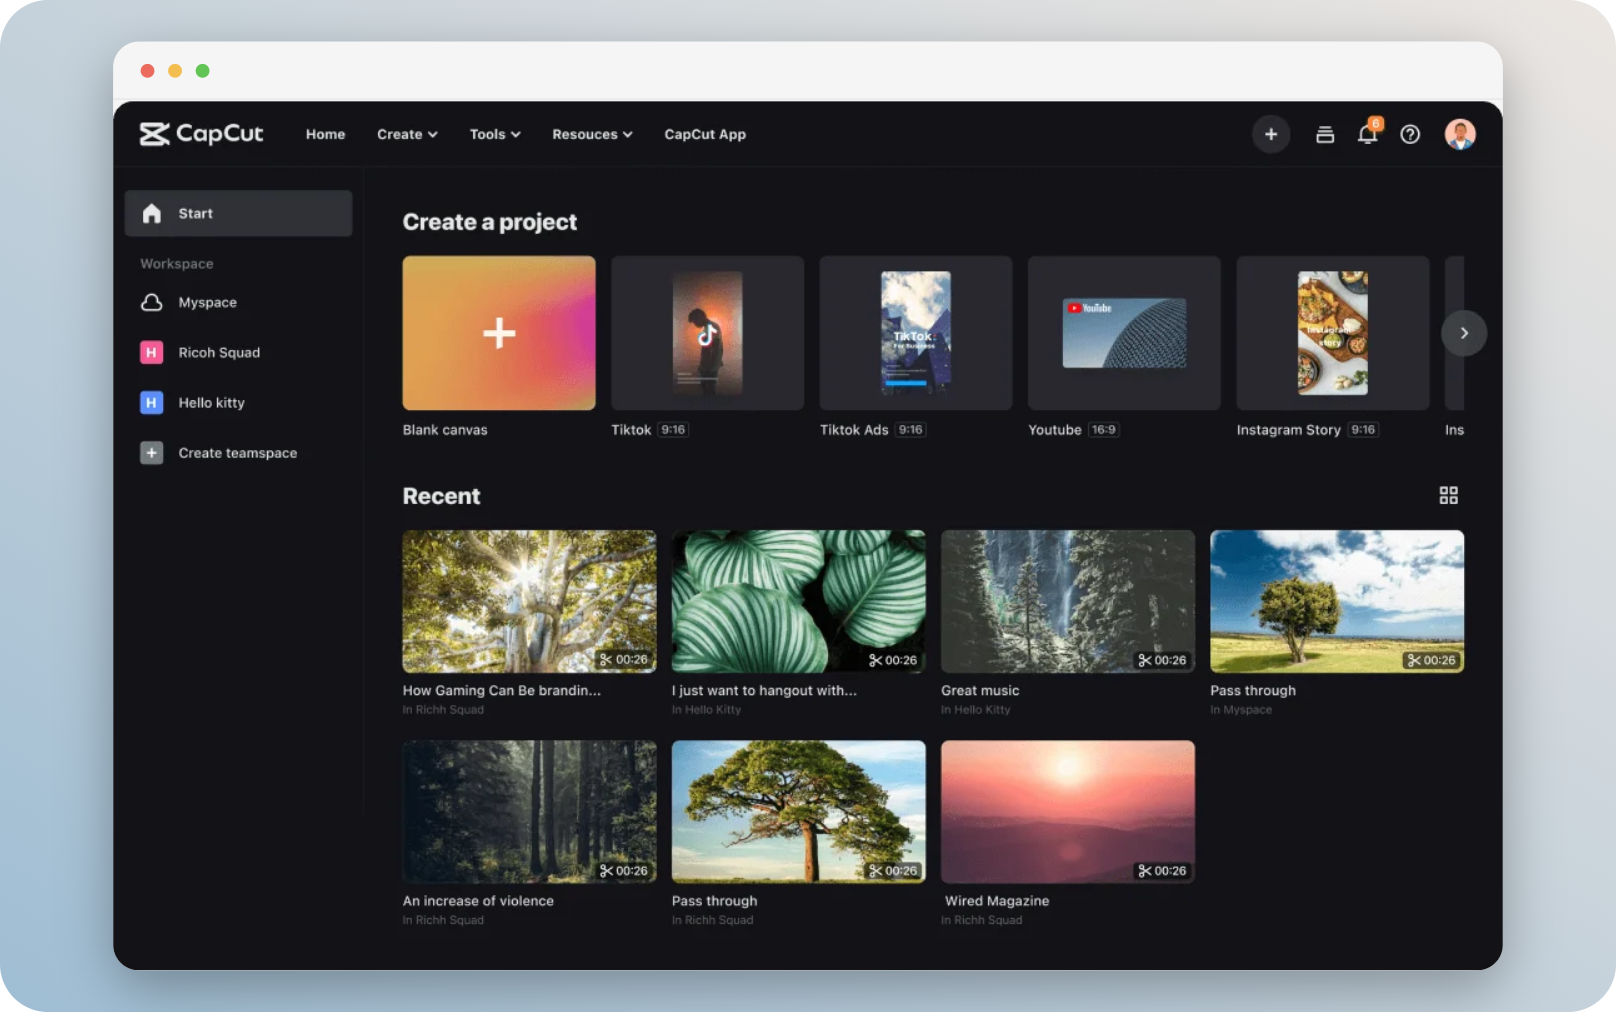The width and height of the screenshot is (1616, 1012).
Task: Click the help question mark icon
Action: [1409, 134]
